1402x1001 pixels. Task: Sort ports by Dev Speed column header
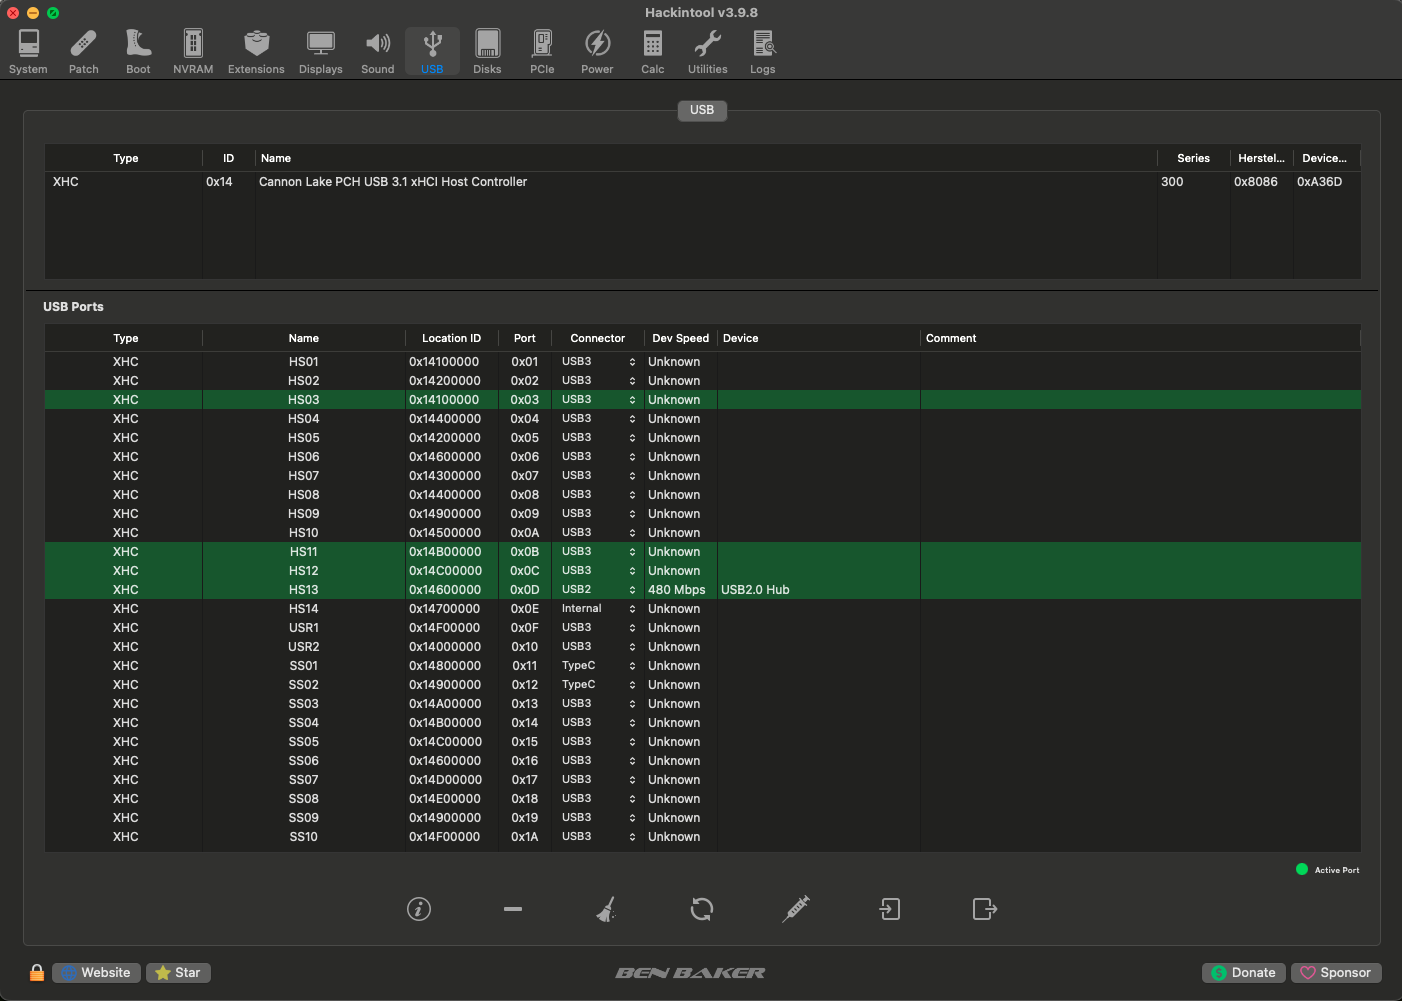(680, 339)
